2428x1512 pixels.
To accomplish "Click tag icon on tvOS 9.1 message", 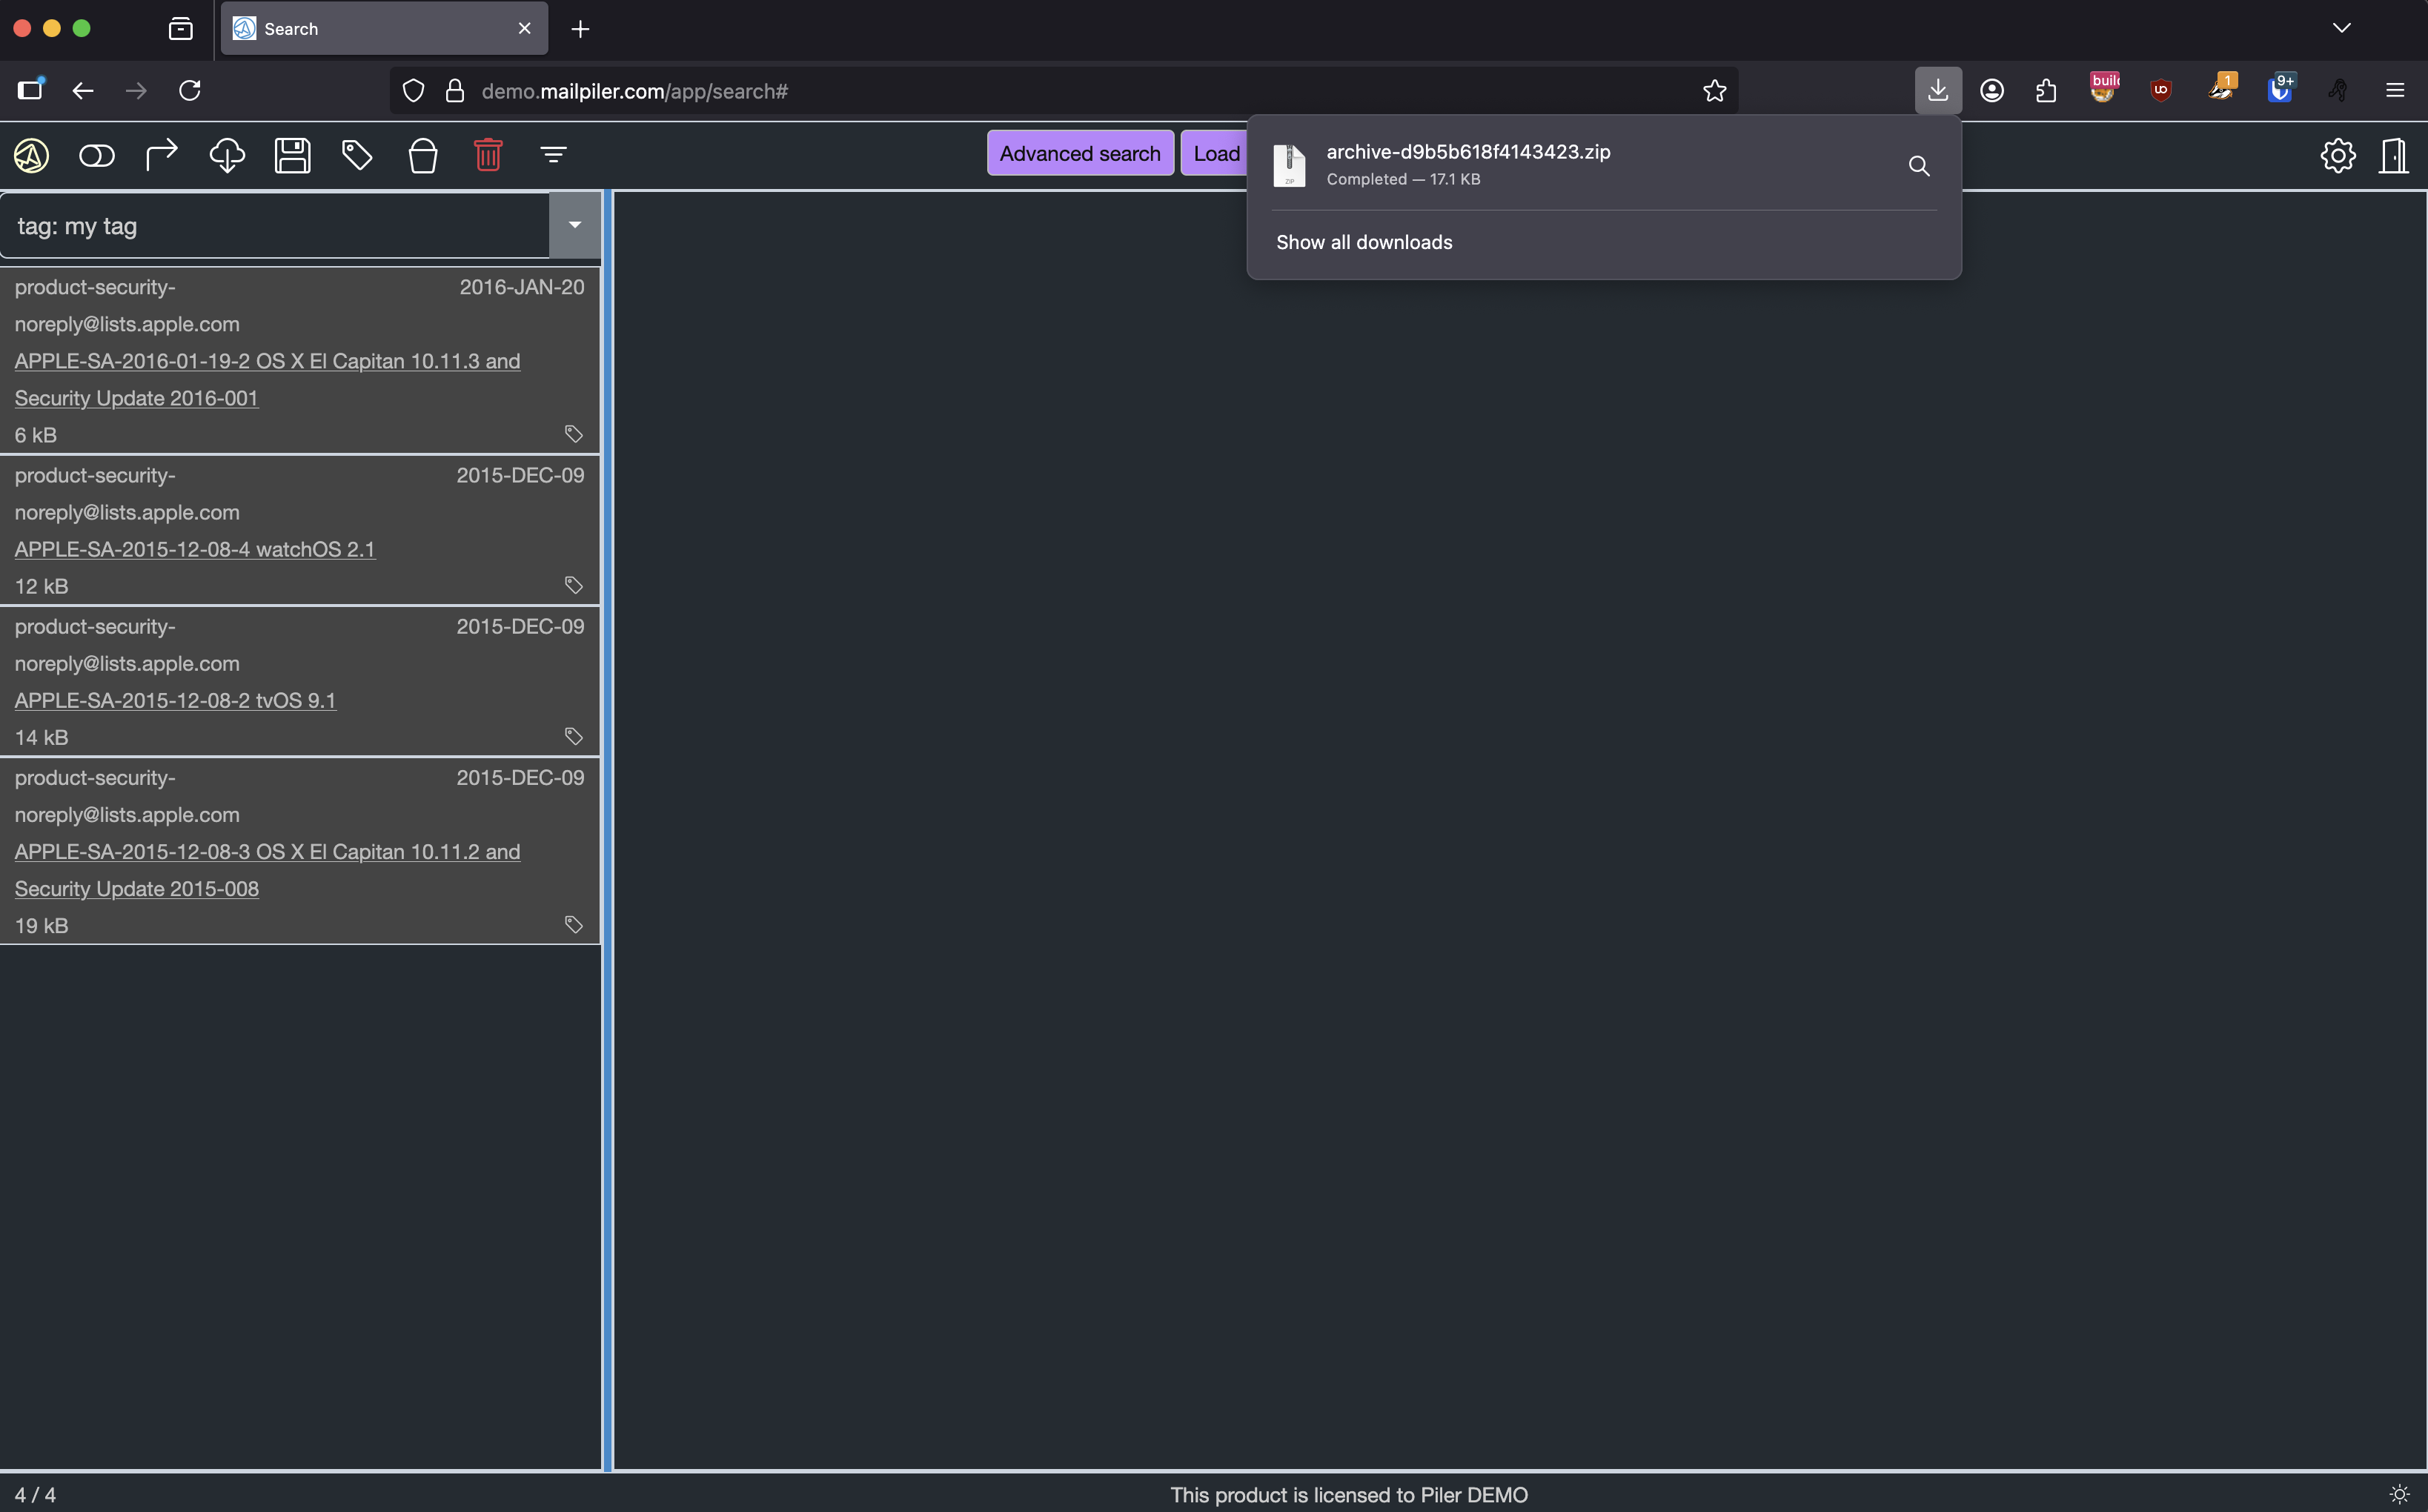I will (x=573, y=736).
